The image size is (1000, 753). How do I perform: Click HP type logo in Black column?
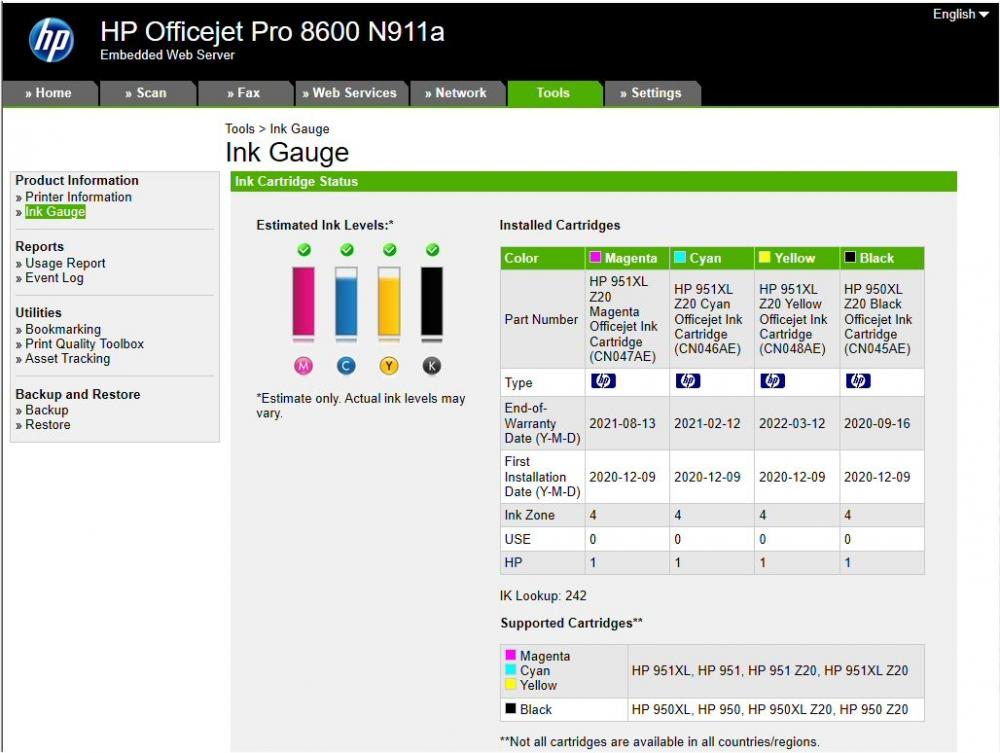tap(858, 381)
